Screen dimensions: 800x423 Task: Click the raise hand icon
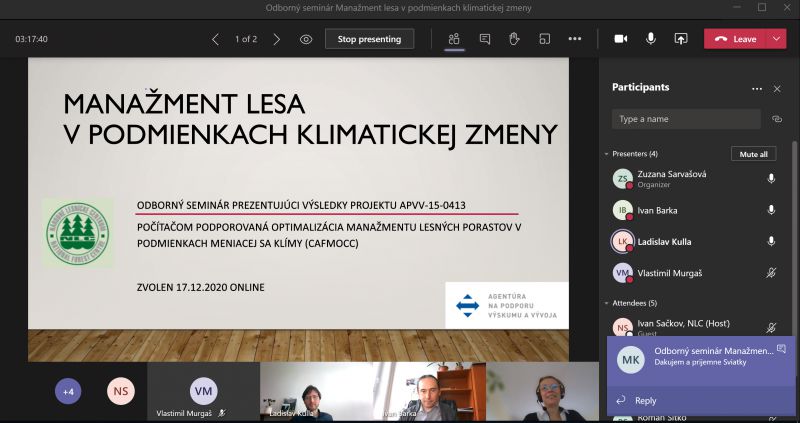tap(514, 39)
